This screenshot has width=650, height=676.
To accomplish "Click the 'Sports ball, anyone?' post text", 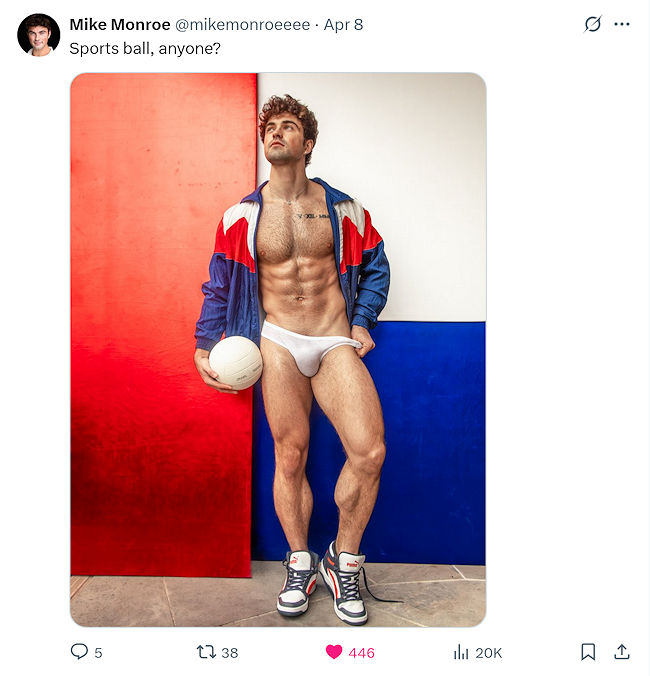I will [145, 48].
